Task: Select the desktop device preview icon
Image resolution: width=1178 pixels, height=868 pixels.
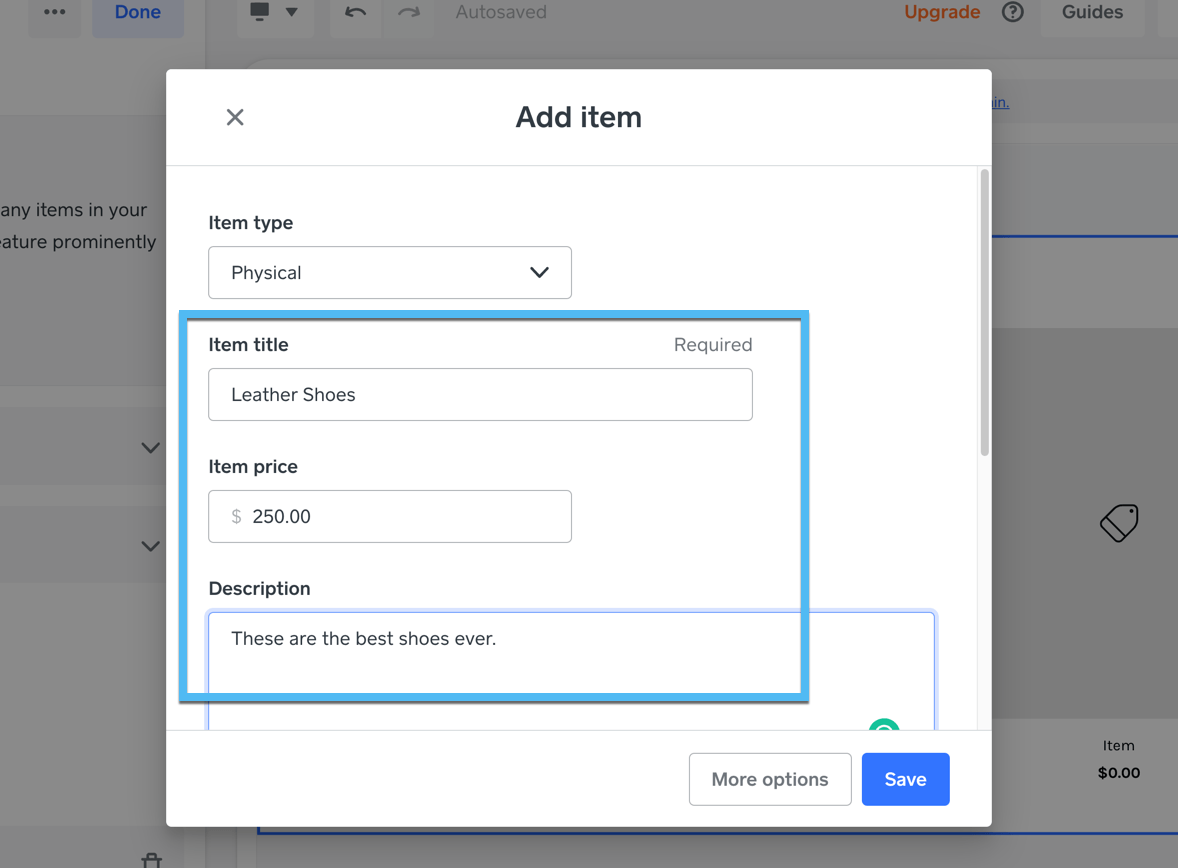Action: tap(260, 12)
